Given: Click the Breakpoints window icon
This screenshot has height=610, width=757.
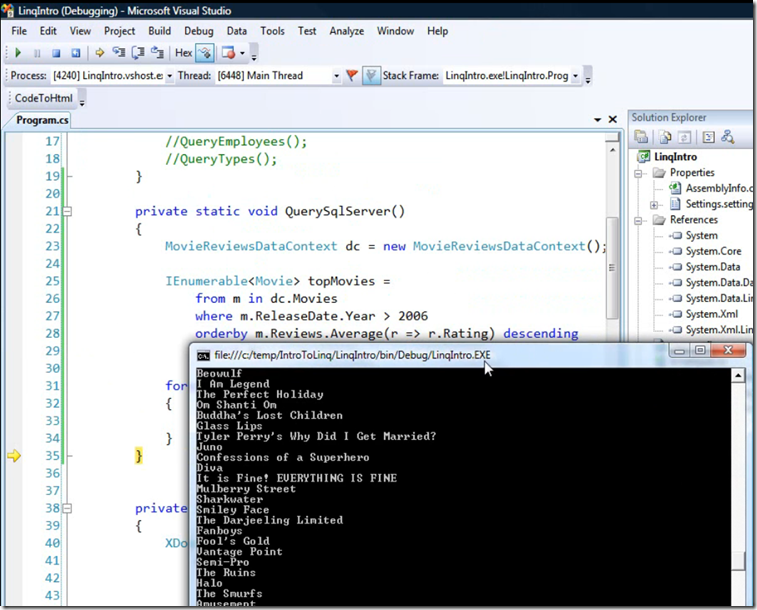Looking at the screenshot, I should 228,53.
